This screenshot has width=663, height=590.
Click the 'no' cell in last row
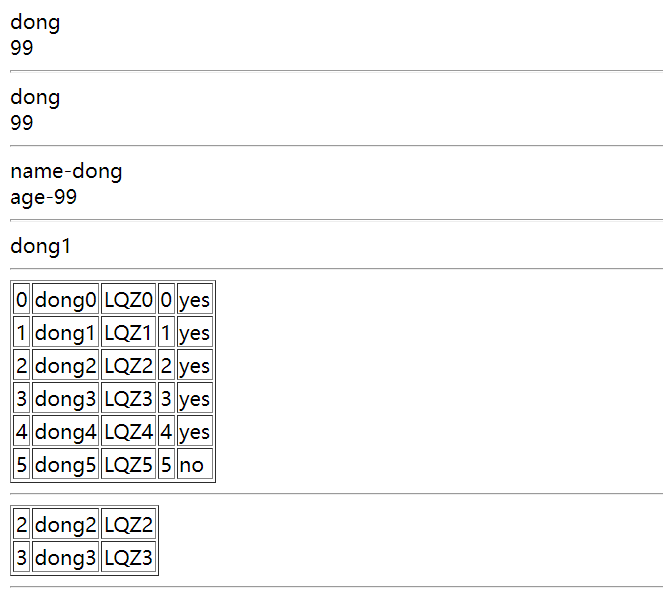195,464
